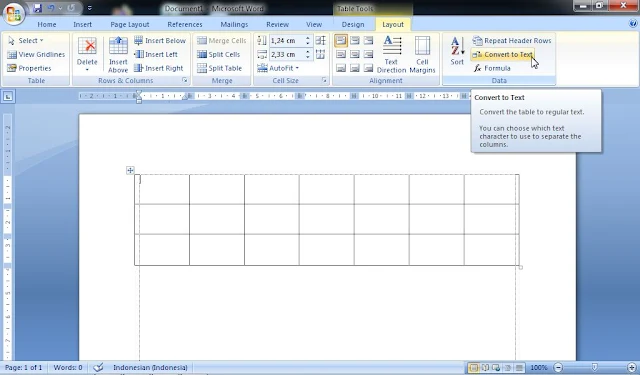This screenshot has width=640, height=375.
Task: Click the row height field showing 1,24 cm
Action: tap(286, 40)
